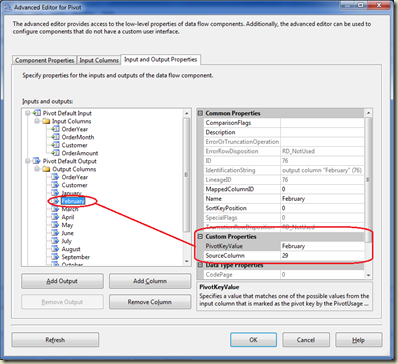Edit the SourceColumn value 29

[x=322, y=256]
